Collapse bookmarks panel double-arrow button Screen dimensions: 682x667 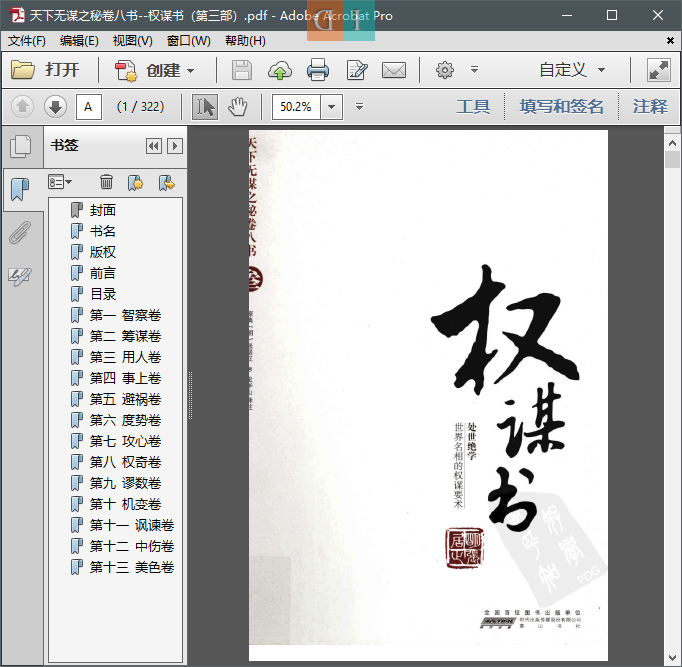(x=154, y=146)
